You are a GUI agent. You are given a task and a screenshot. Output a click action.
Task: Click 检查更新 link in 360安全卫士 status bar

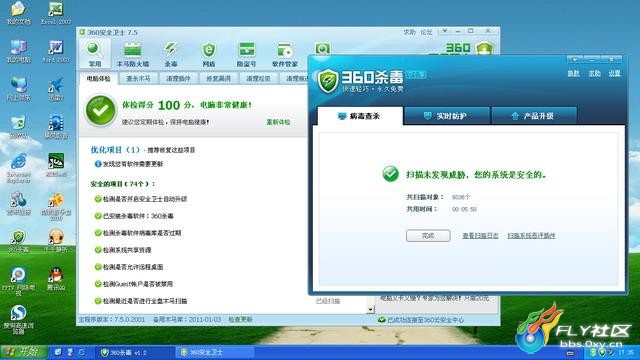[240, 320]
